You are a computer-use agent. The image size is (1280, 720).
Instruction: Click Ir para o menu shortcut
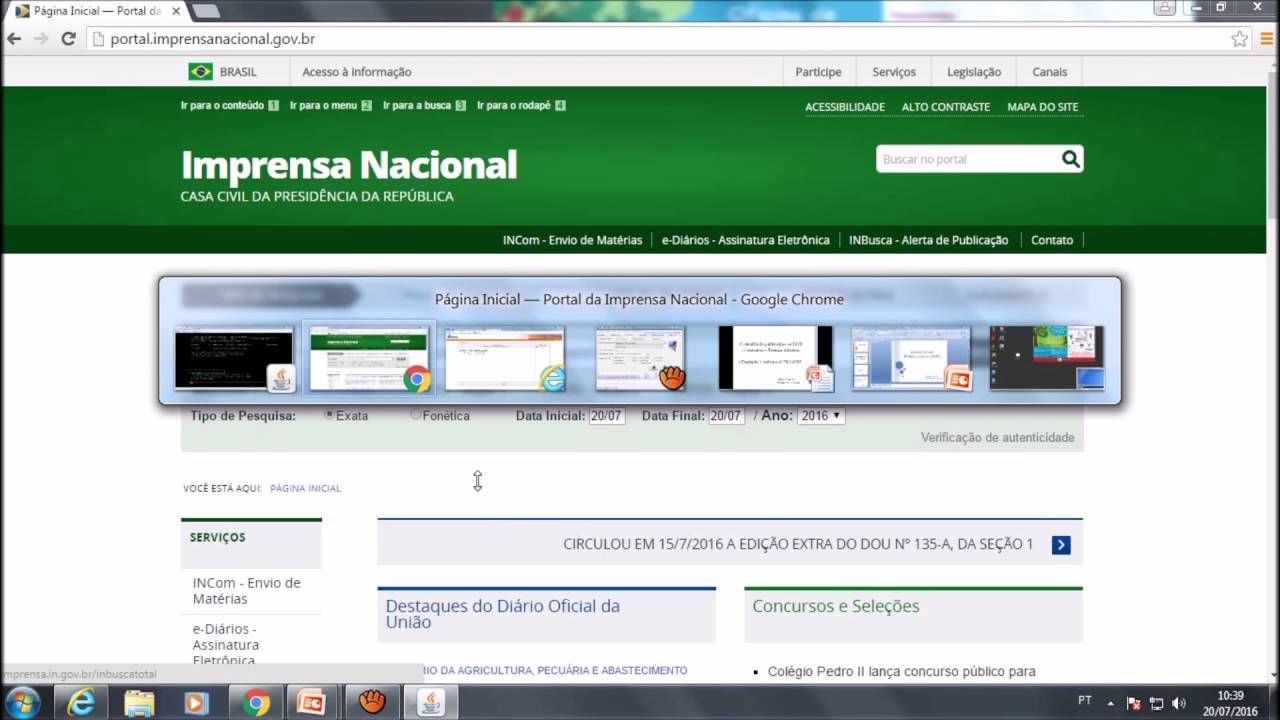point(331,105)
